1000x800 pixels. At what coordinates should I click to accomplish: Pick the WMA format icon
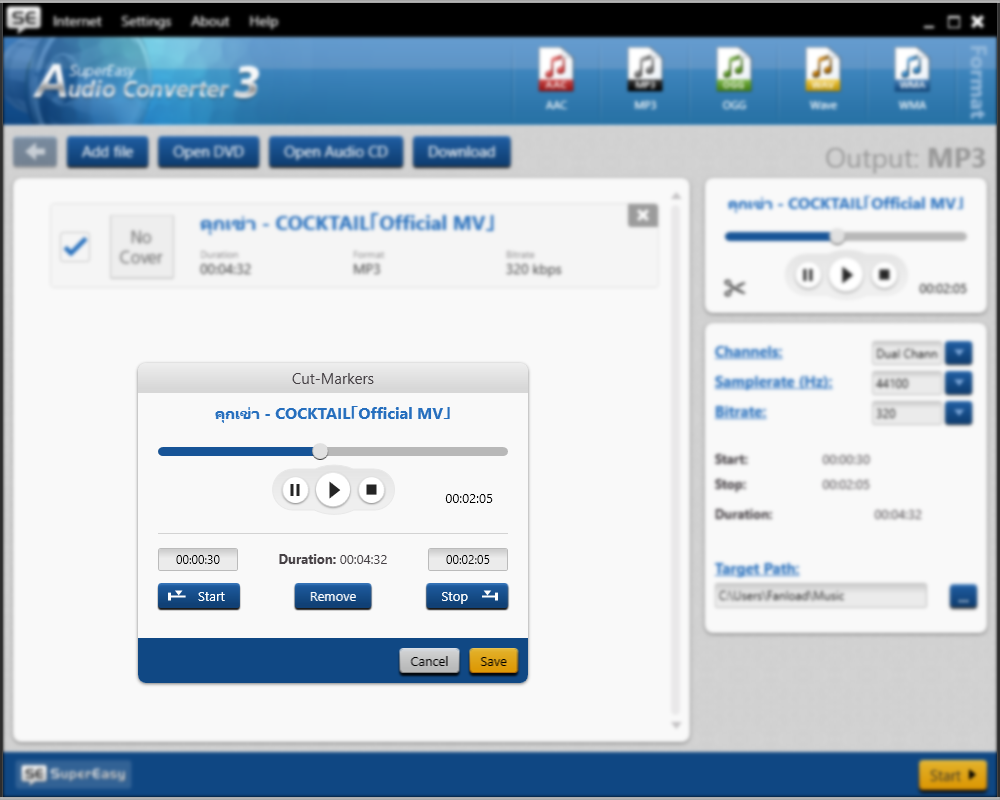(x=912, y=78)
